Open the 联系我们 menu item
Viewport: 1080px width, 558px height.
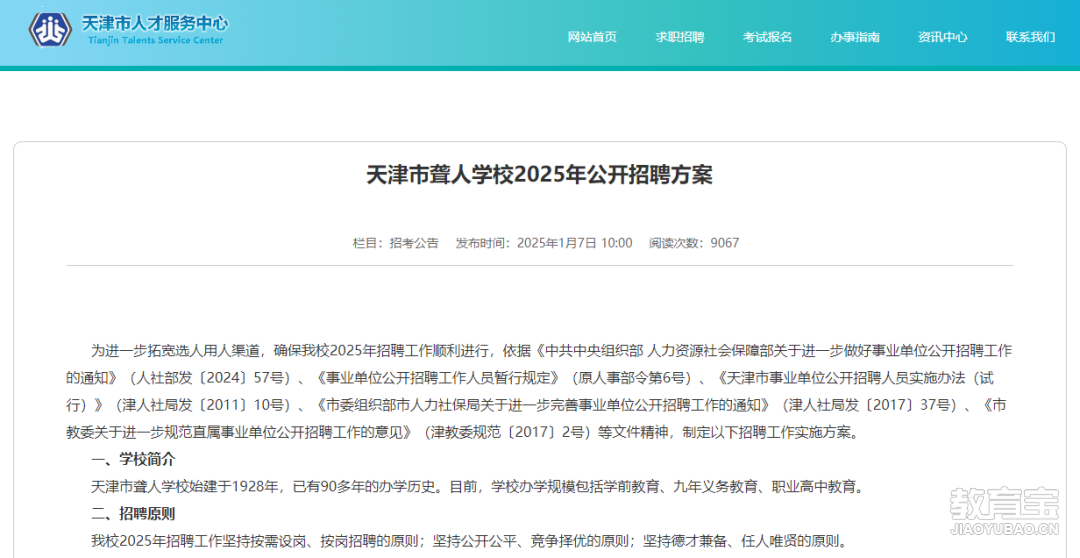[x=1030, y=37]
